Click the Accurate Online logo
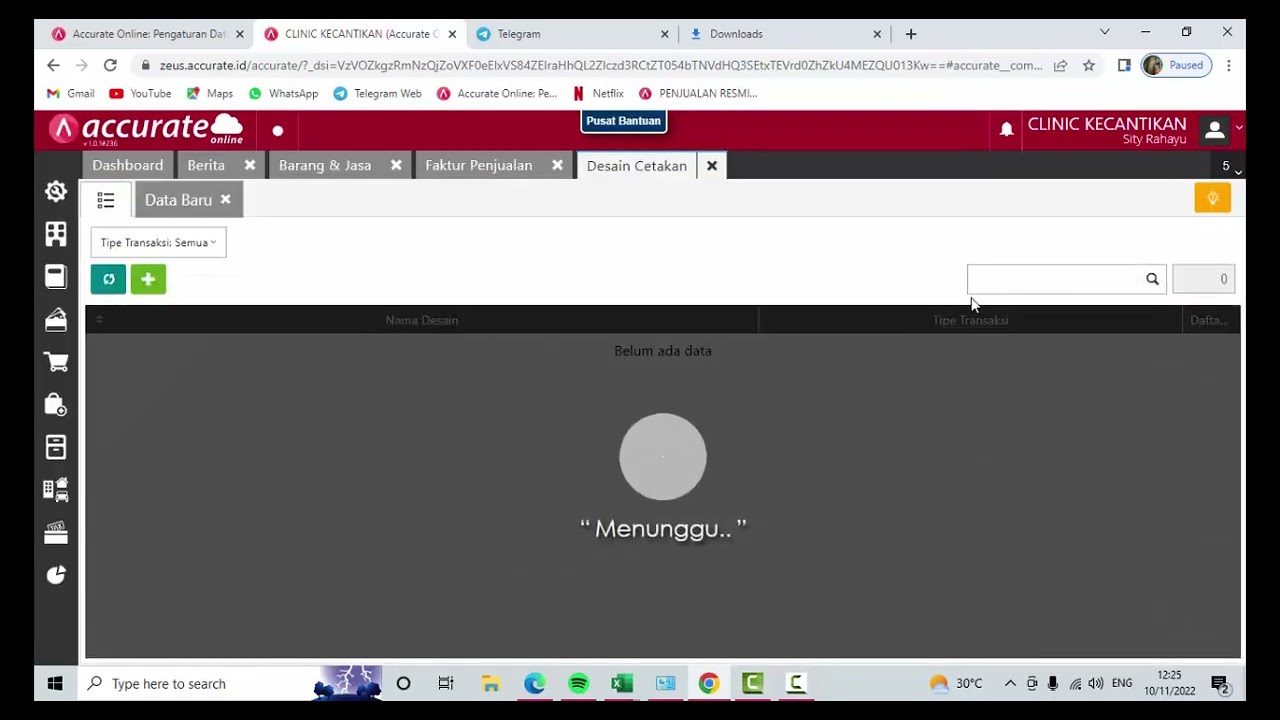The height and width of the screenshot is (720, 1280). tap(146, 129)
